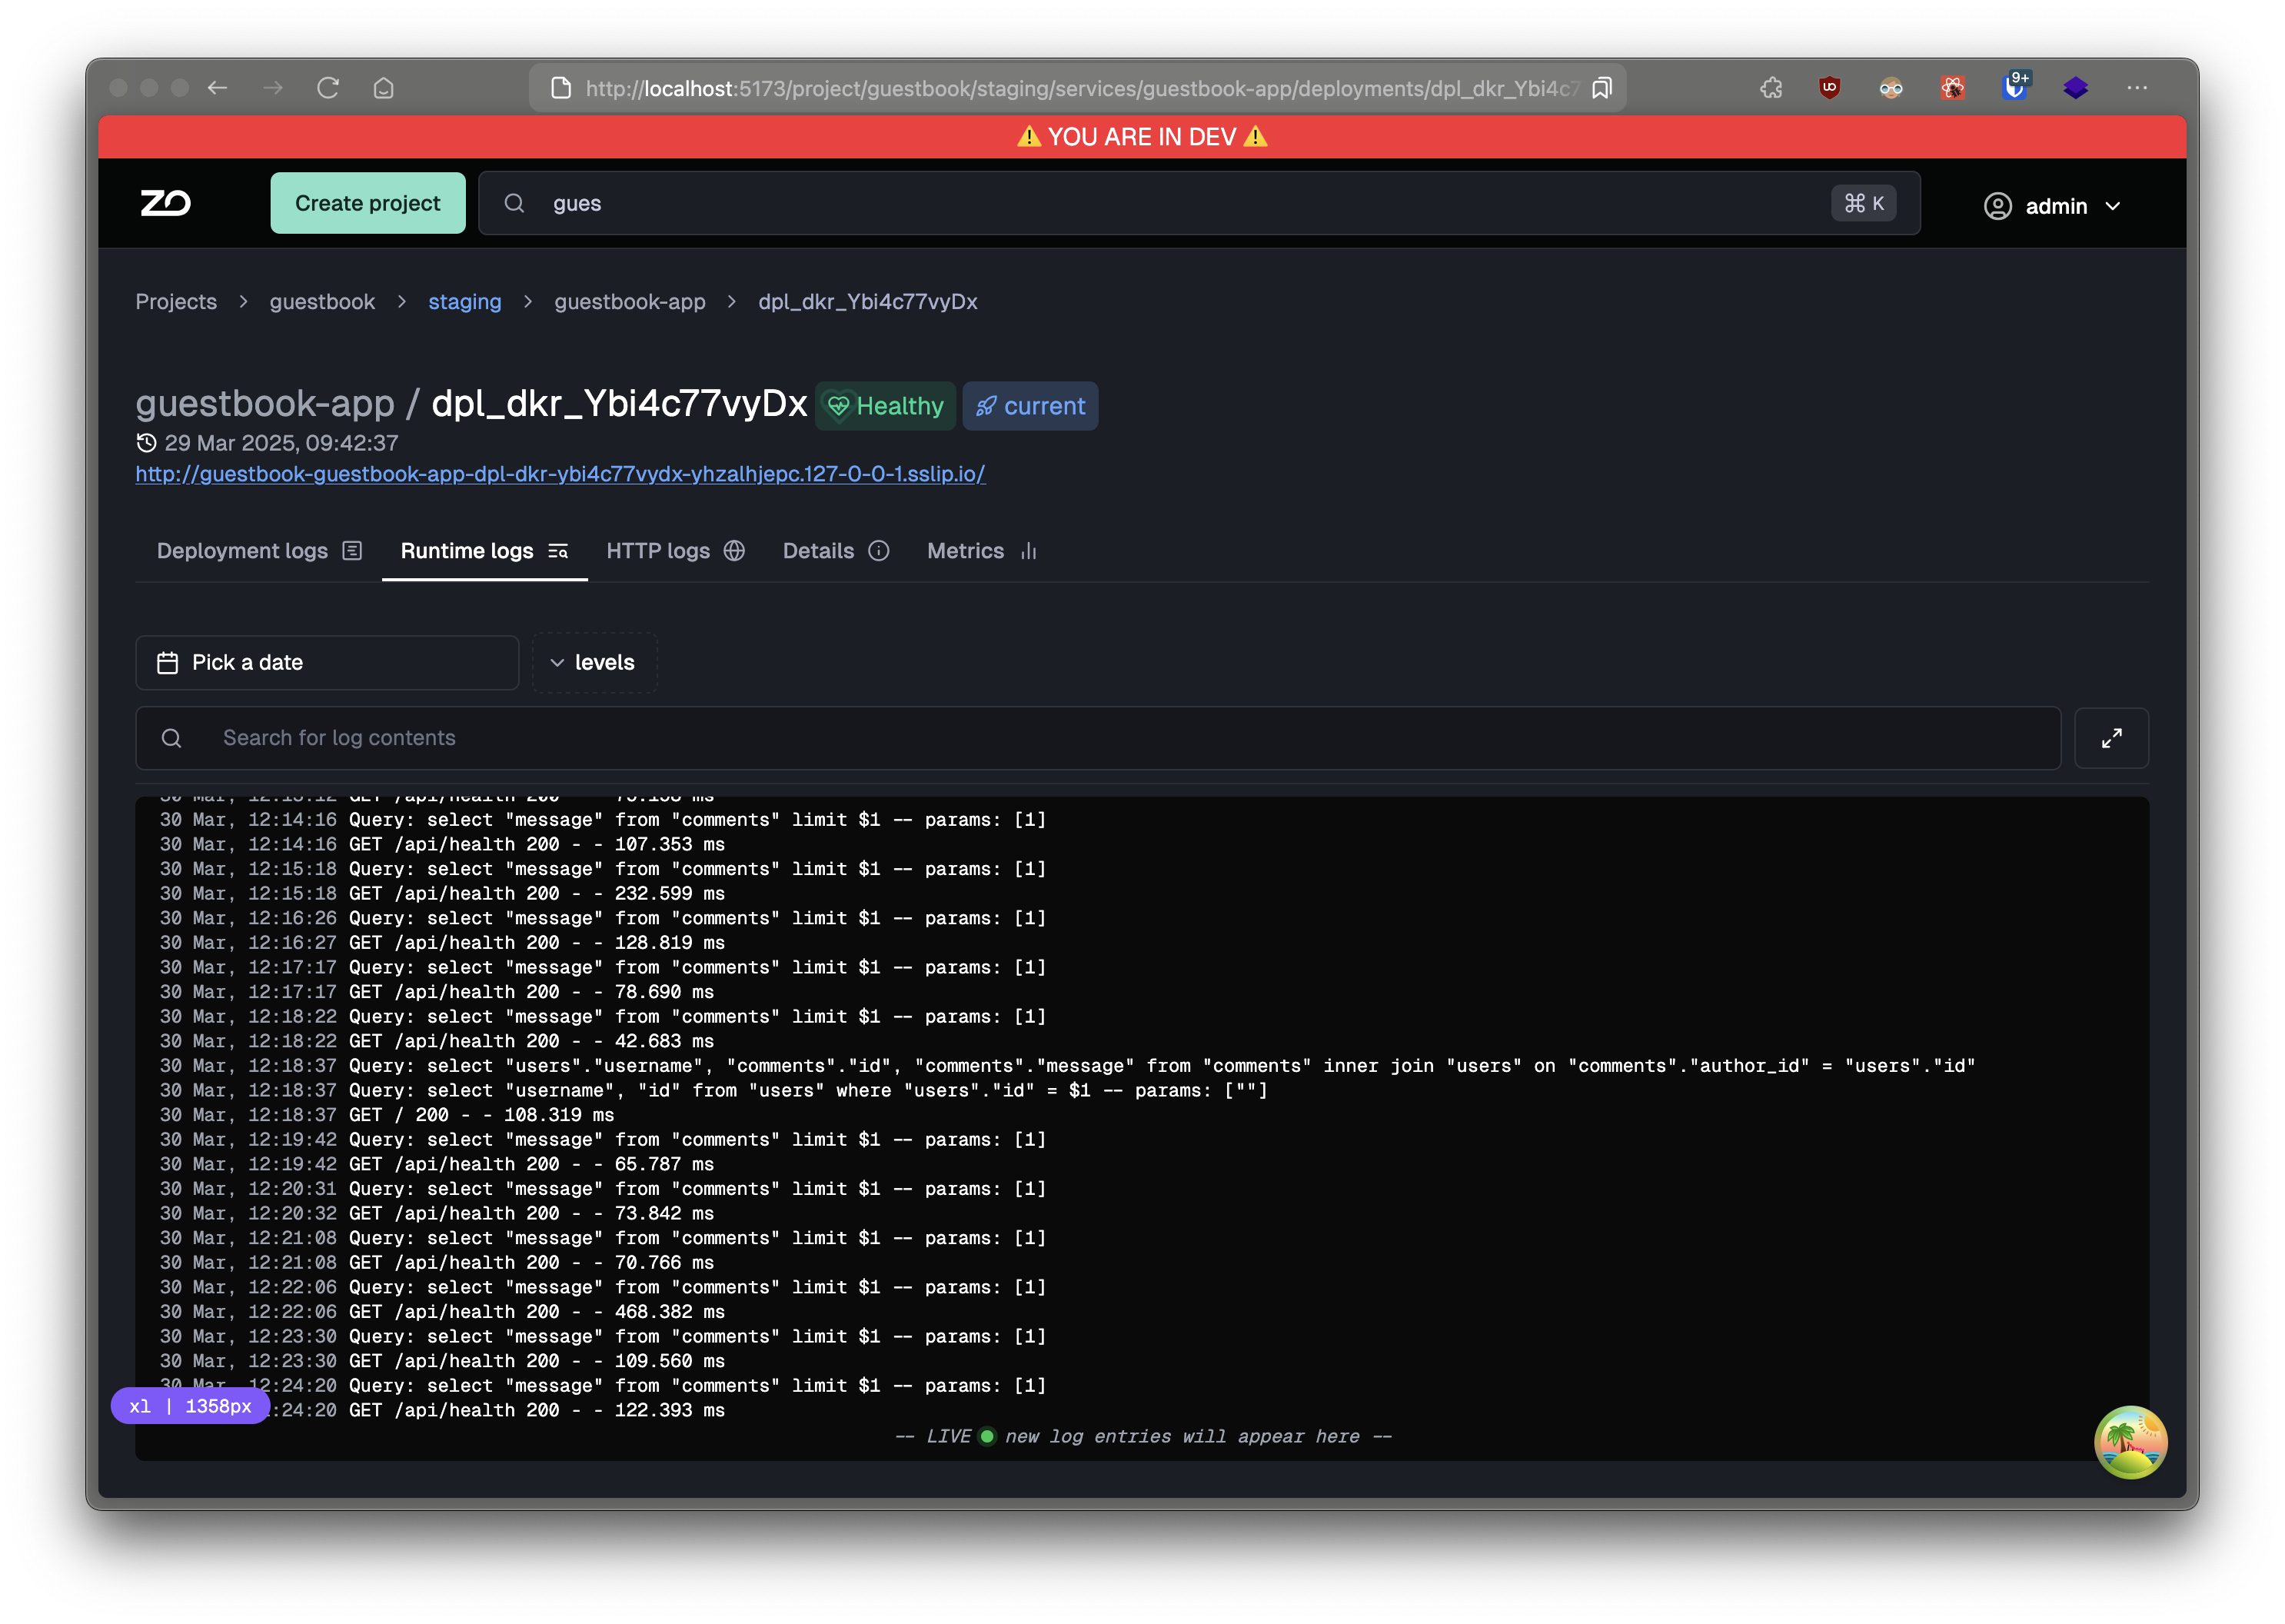Switch to Deployment logs tab
This screenshot has height=1624, width=2285.
pyautogui.click(x=259, y=551)
